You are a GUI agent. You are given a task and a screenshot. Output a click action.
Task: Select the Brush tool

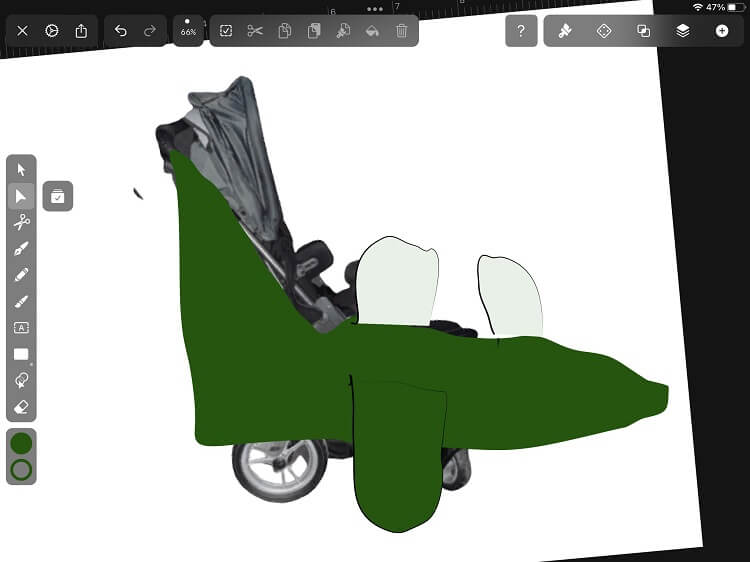[21, 301]
